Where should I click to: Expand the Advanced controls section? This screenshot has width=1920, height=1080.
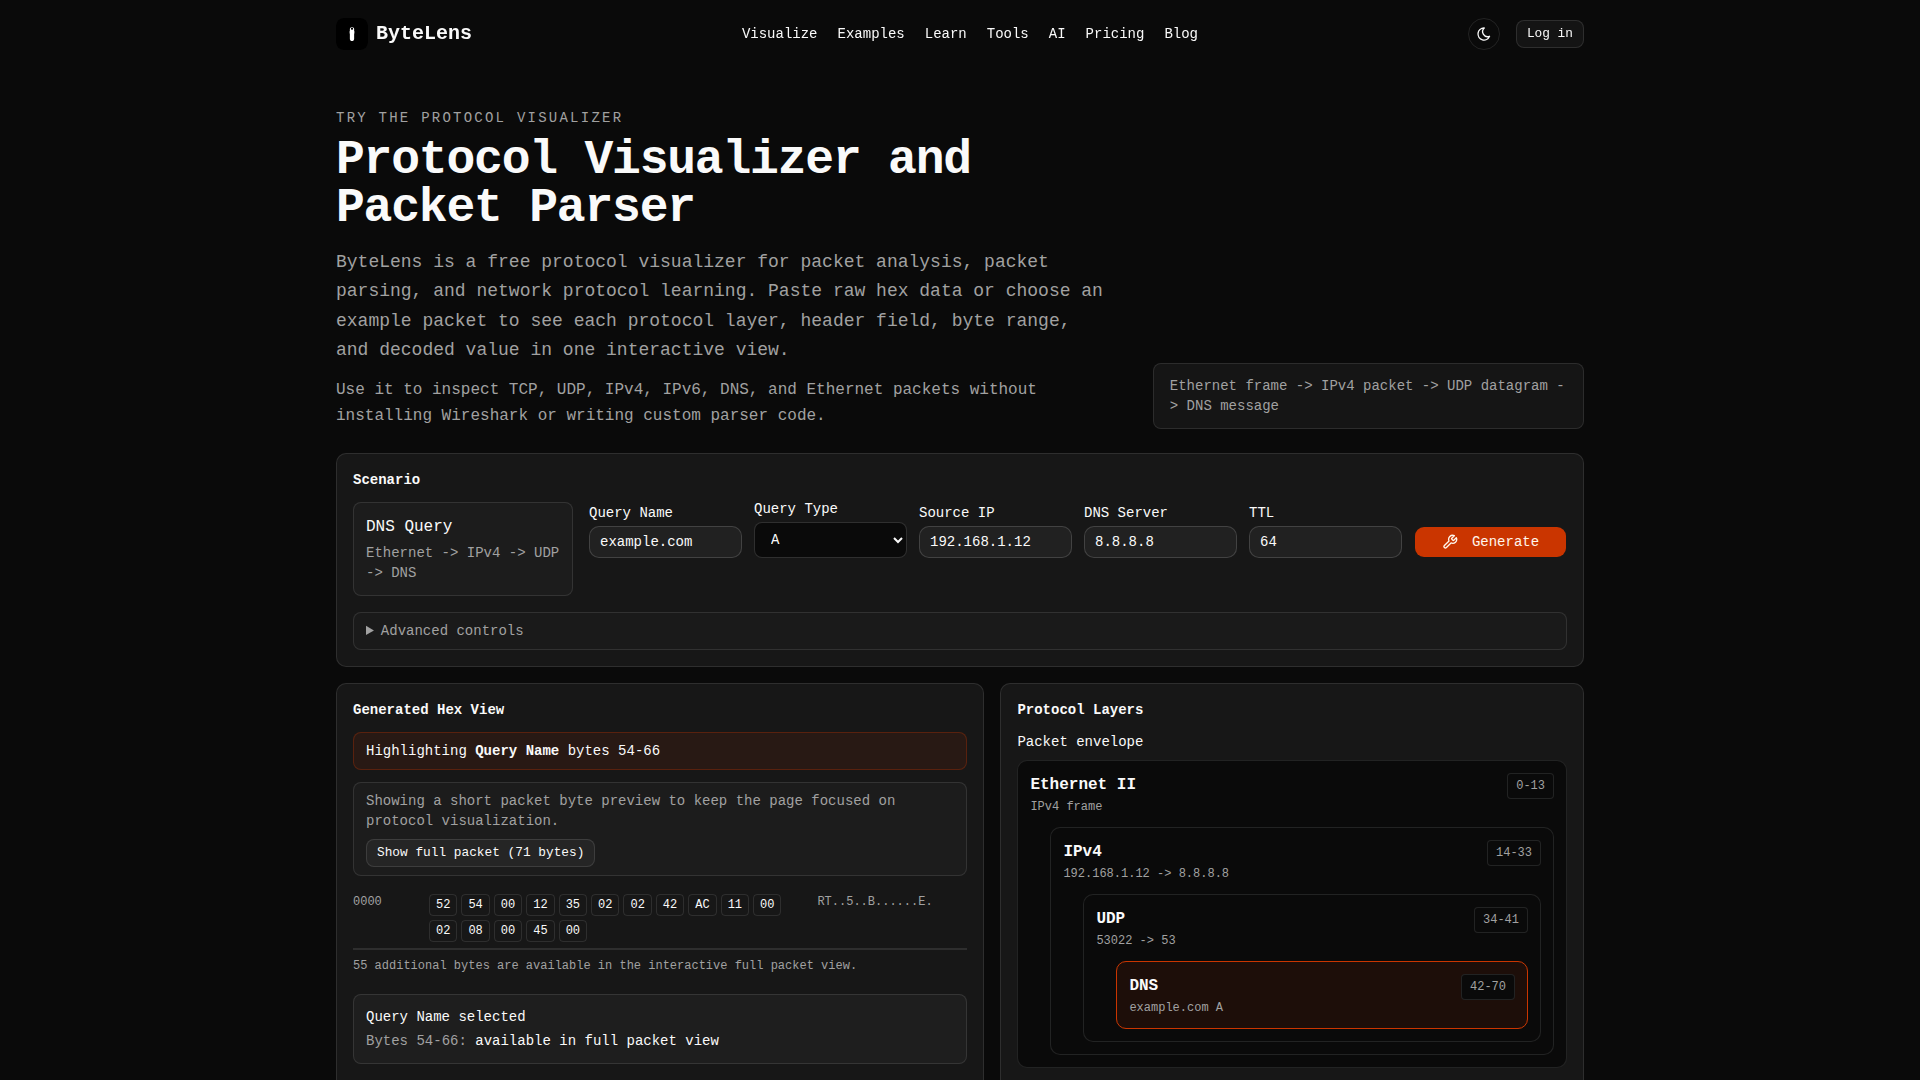coord(959,631)
